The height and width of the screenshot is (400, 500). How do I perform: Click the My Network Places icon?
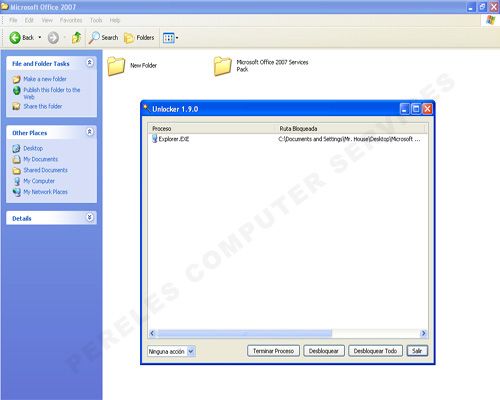pos(16,192)
